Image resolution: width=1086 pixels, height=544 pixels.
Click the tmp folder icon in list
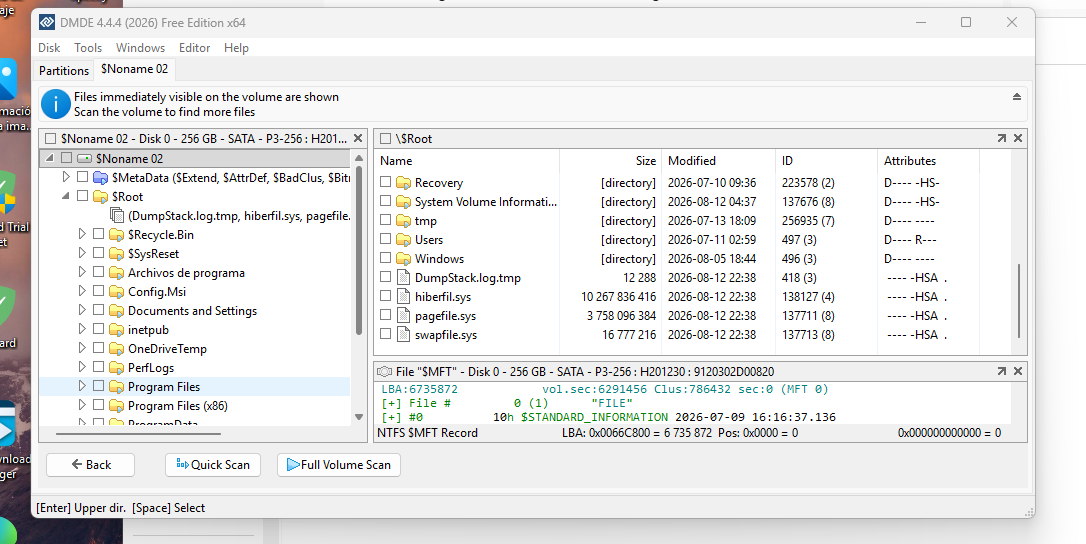coord(404,221)
